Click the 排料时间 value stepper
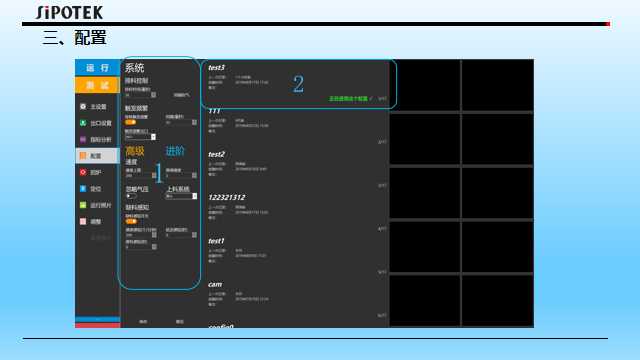 coord(153,95)
